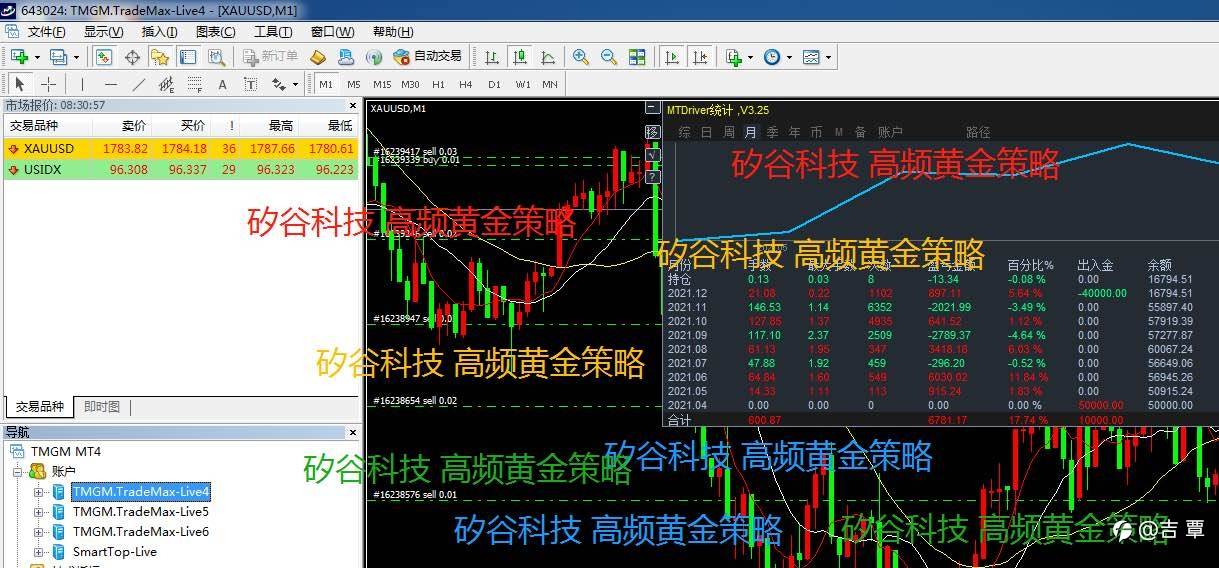
Task: Open the 文件(F) menu
Action: coord(47,31)
